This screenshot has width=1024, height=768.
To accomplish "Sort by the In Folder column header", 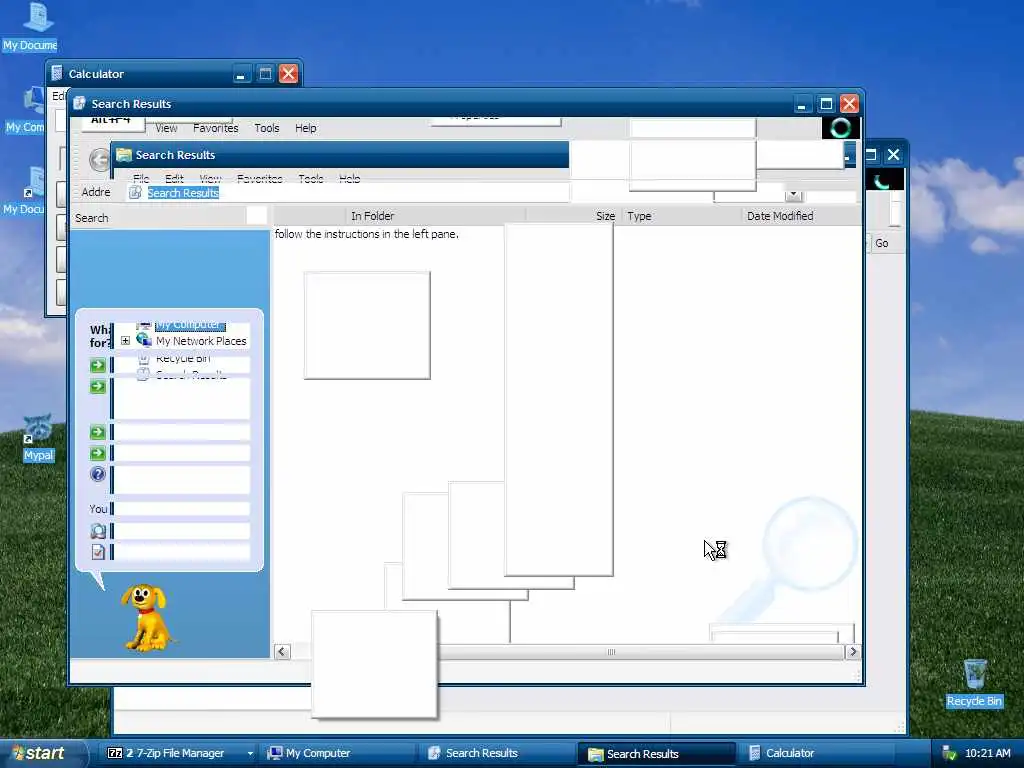I will 436,216.
